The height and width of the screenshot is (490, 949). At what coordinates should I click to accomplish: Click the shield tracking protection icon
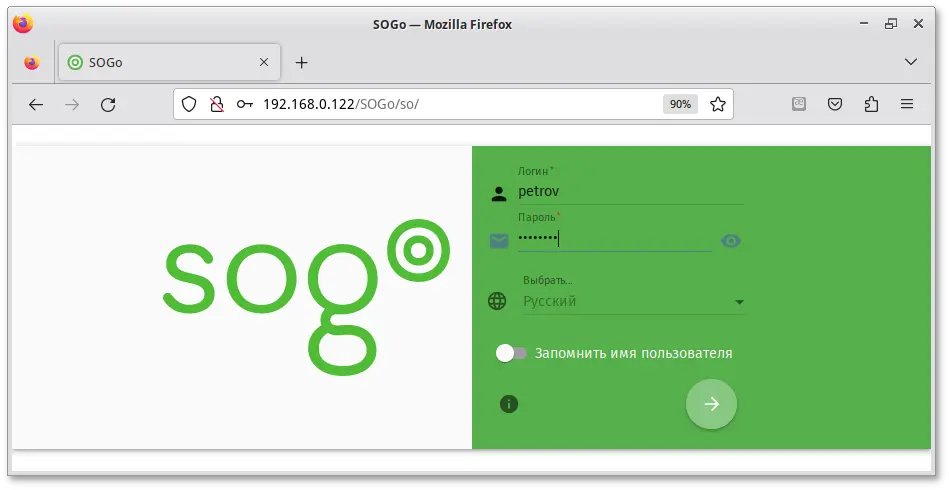pyautogui.click(x=192, y=104)
